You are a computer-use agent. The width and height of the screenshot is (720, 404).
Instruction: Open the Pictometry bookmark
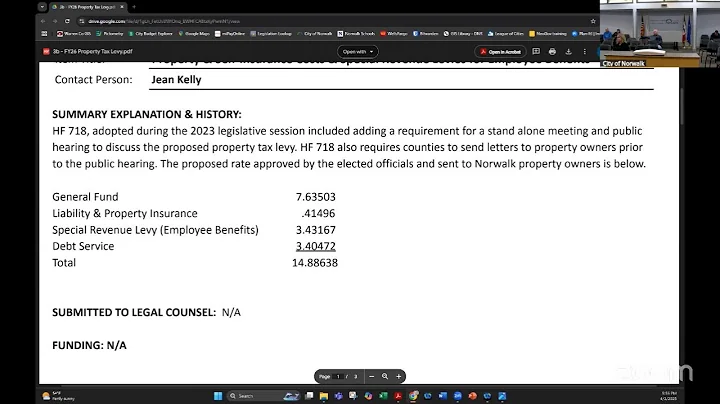click(110, 34)
